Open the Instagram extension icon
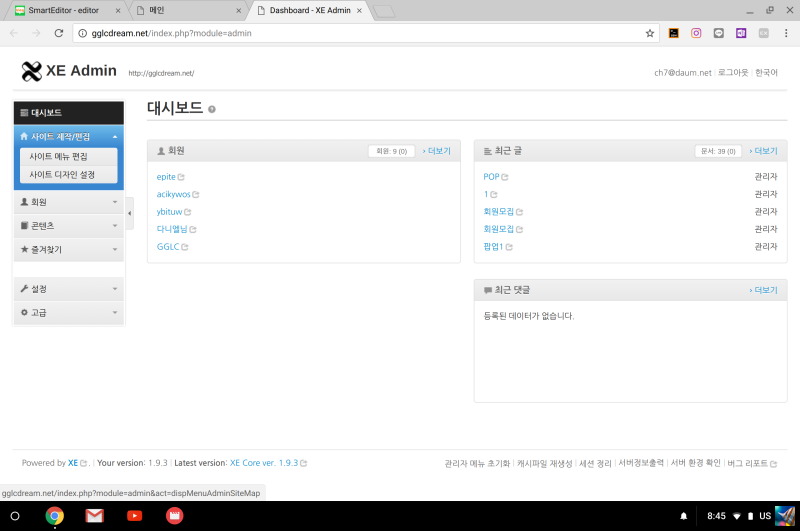The height and width of the screenshot is (531, 800). [x=696, y=33]
